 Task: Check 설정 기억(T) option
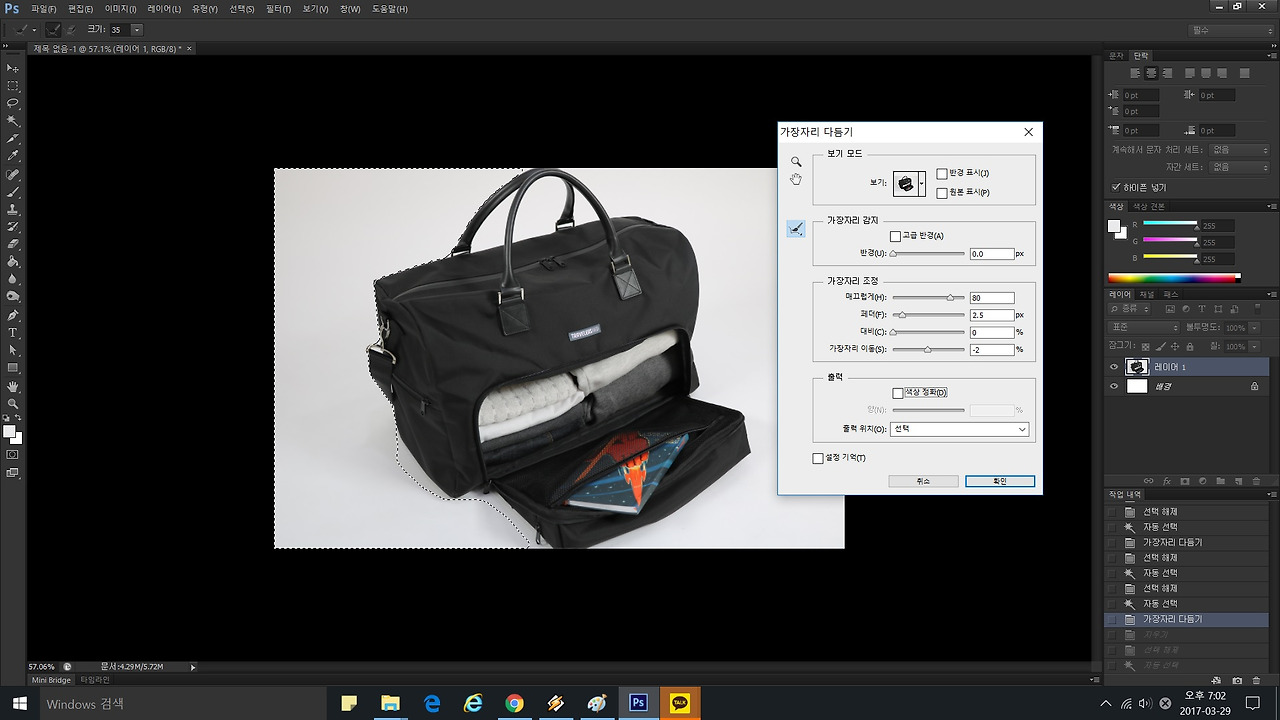click(818, 458)
